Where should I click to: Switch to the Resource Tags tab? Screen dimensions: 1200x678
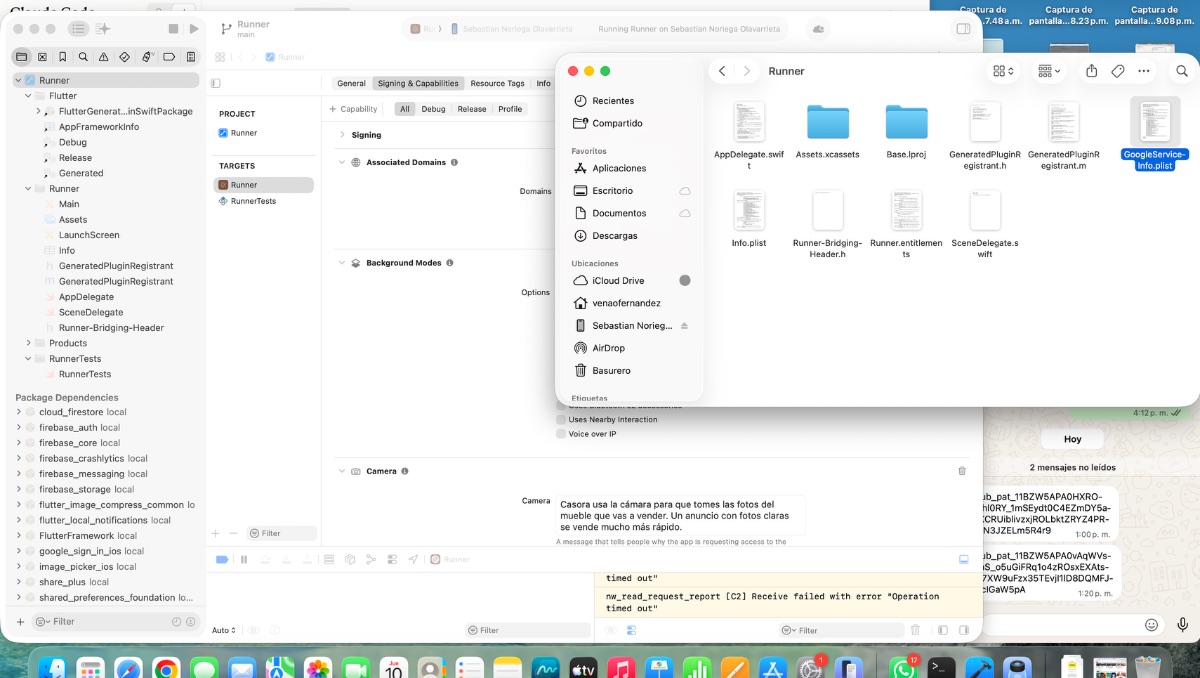497,84
